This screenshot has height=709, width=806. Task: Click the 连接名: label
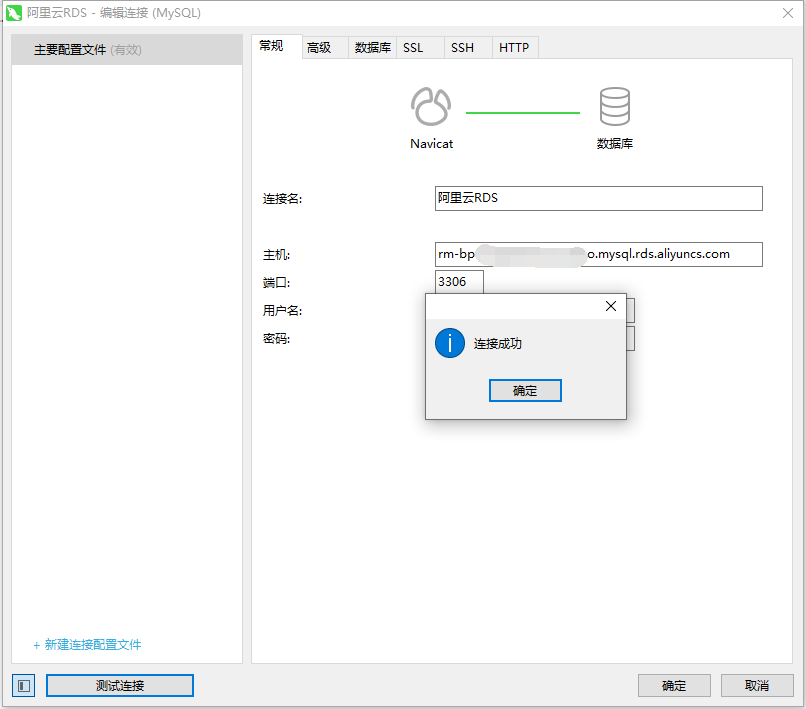pyautogui.click(x=283, y=199)
